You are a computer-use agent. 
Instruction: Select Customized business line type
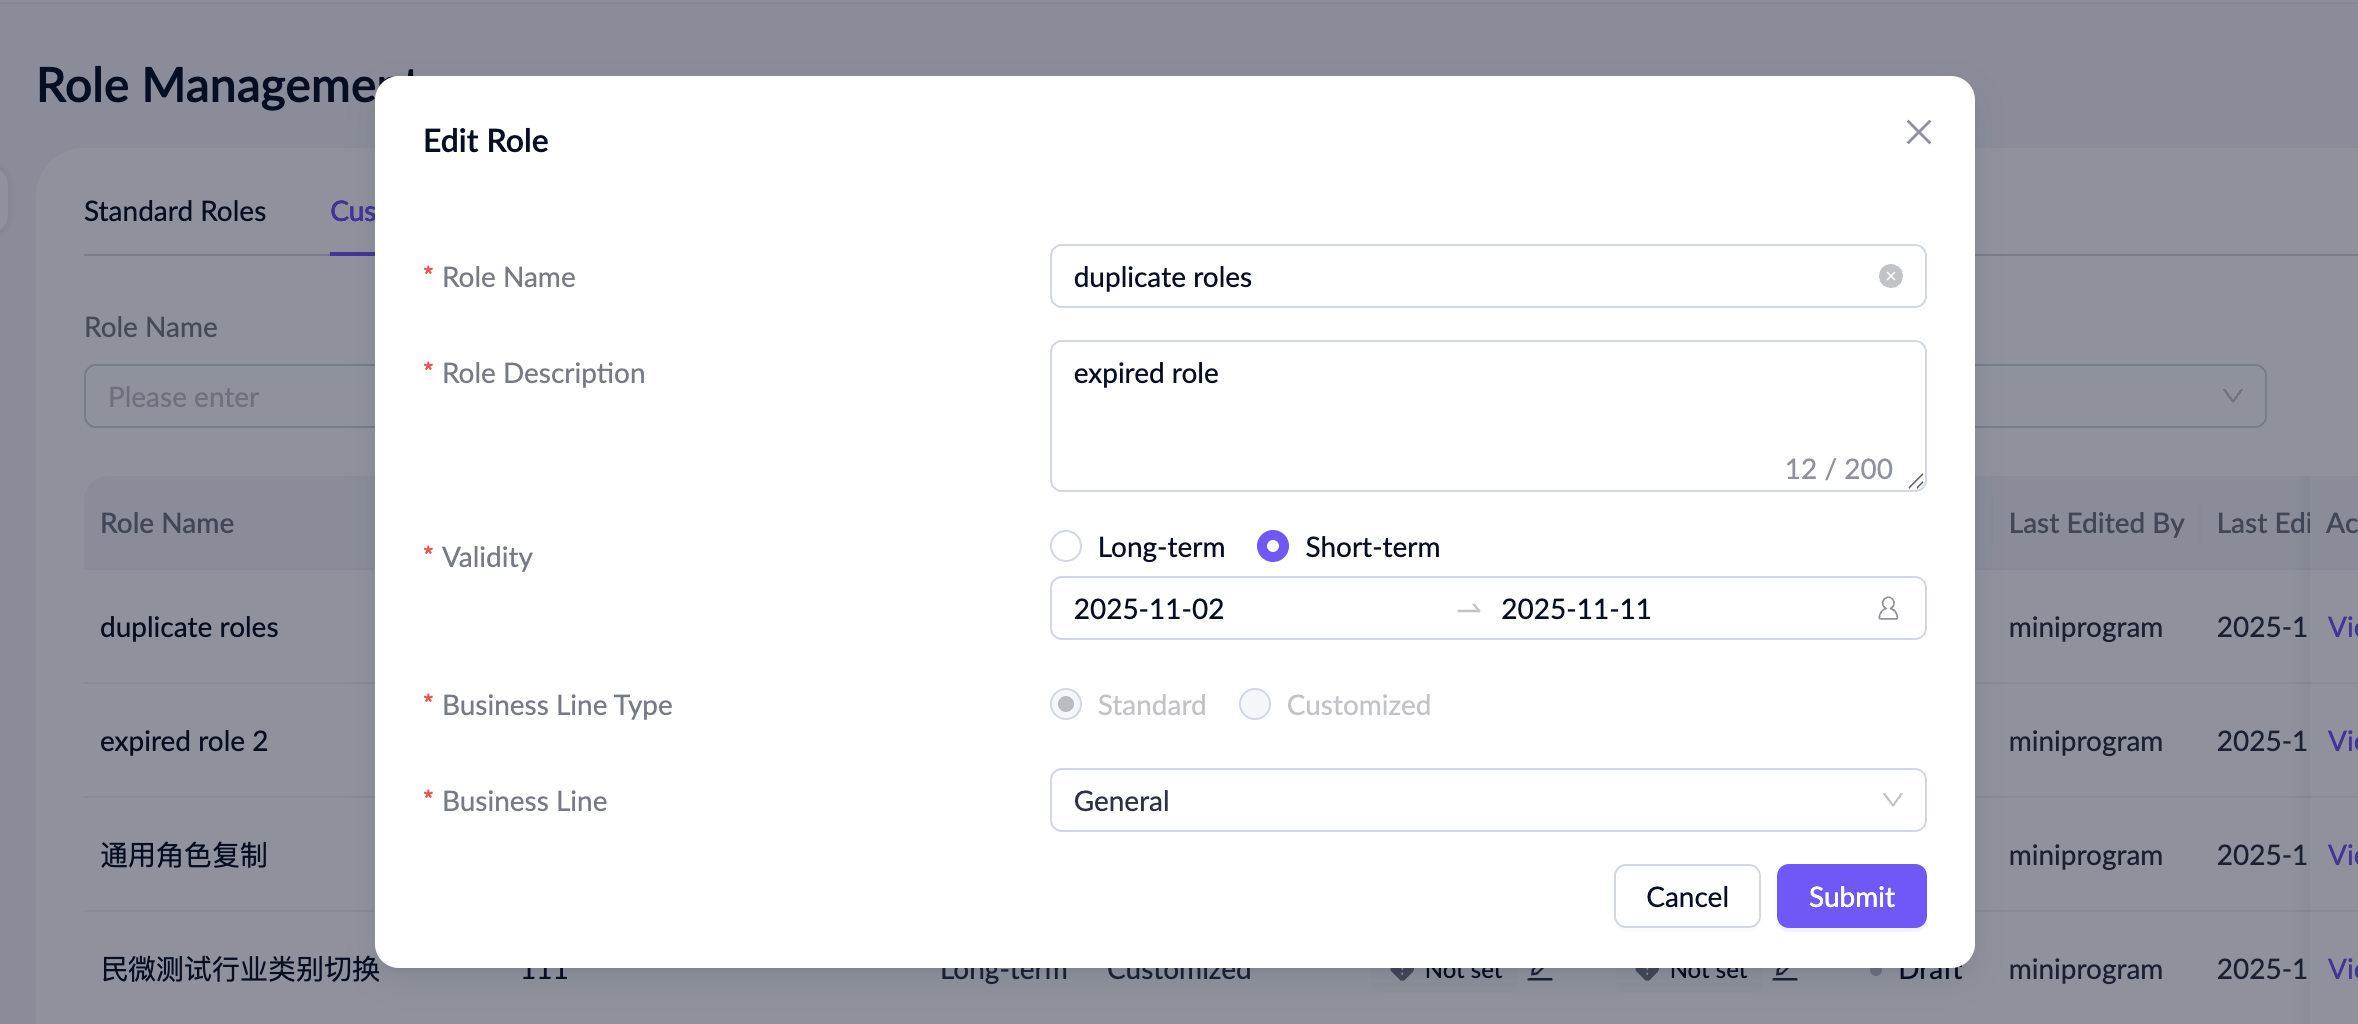pyautogui.click(x=1255, y=704)
